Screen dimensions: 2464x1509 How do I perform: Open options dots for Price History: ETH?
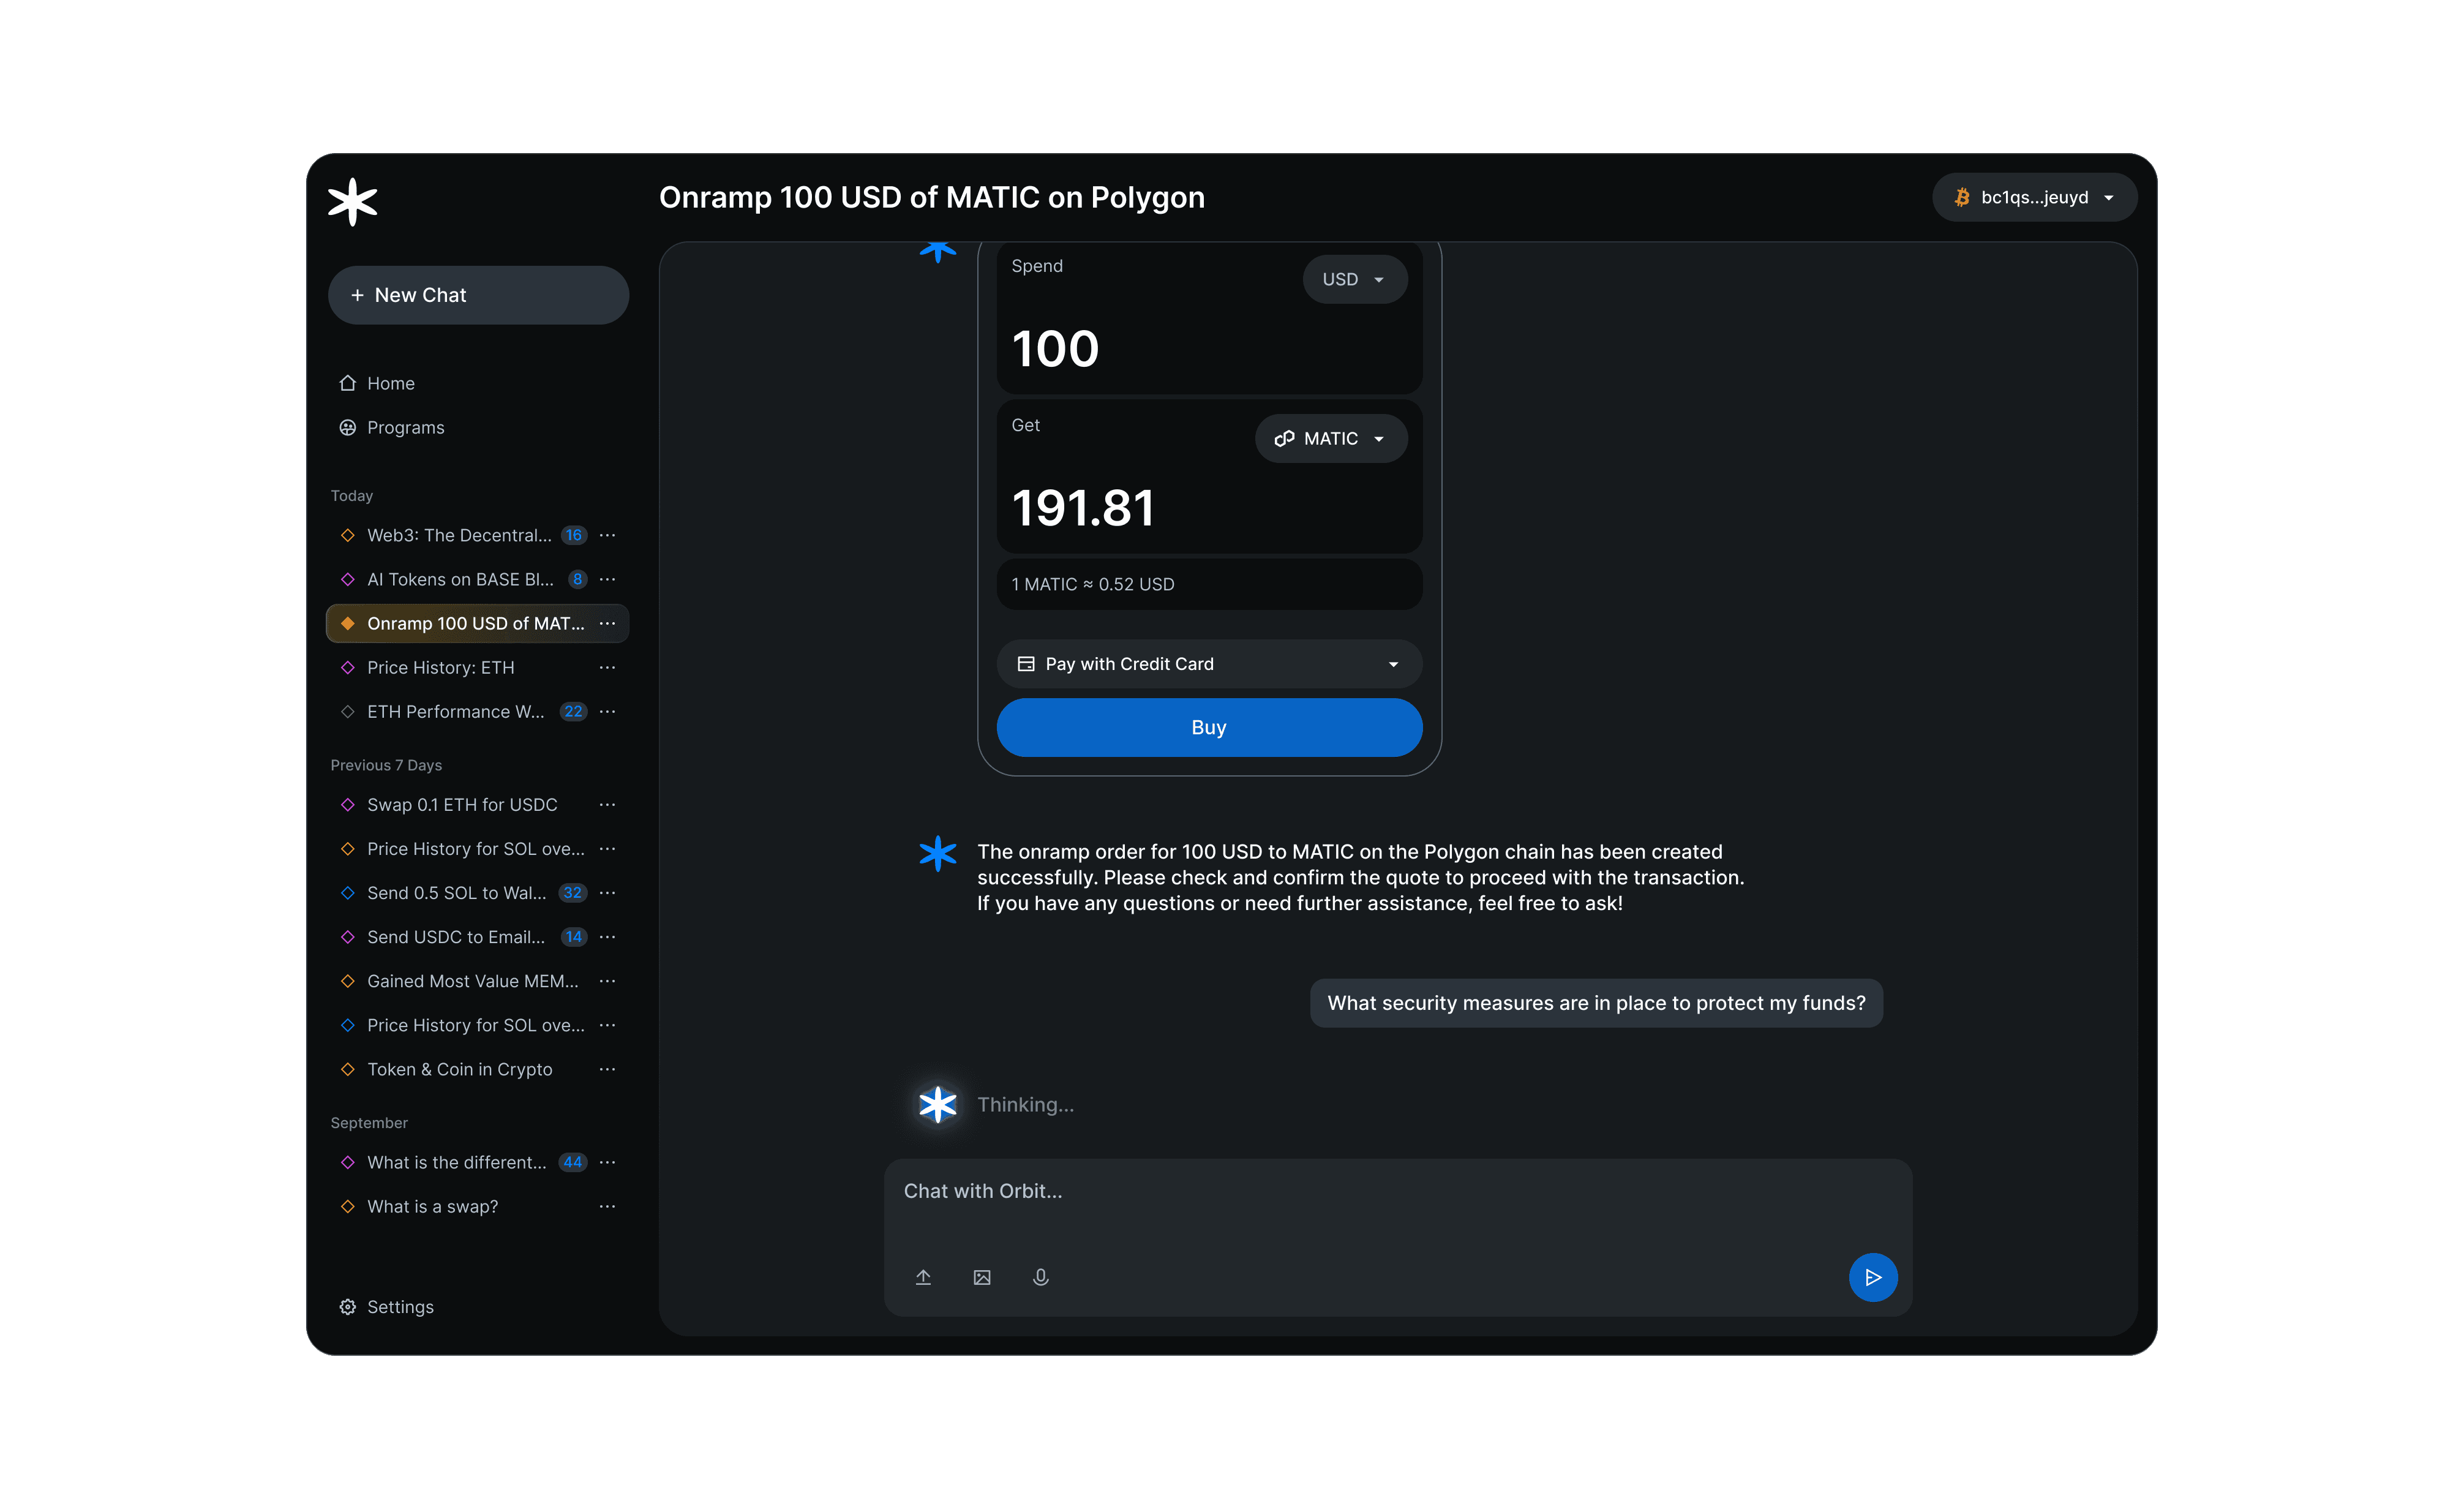point(607,667)
